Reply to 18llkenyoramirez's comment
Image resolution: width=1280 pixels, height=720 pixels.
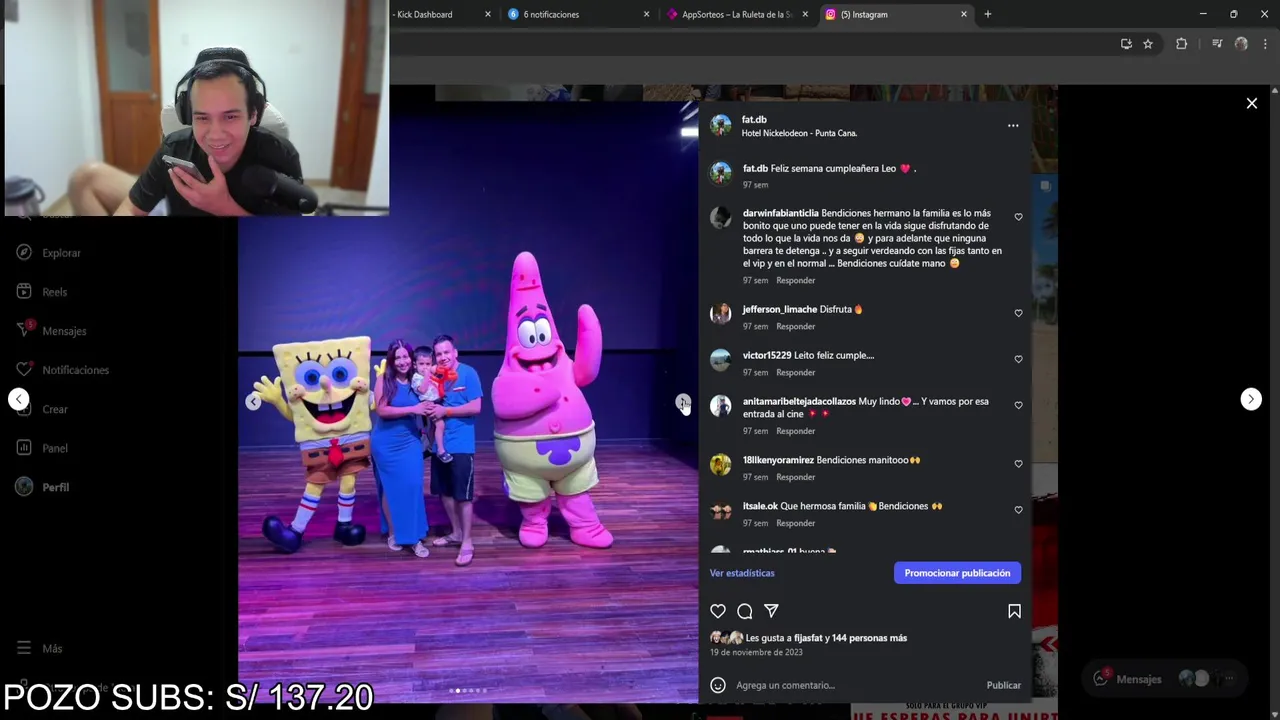(795, 477)
